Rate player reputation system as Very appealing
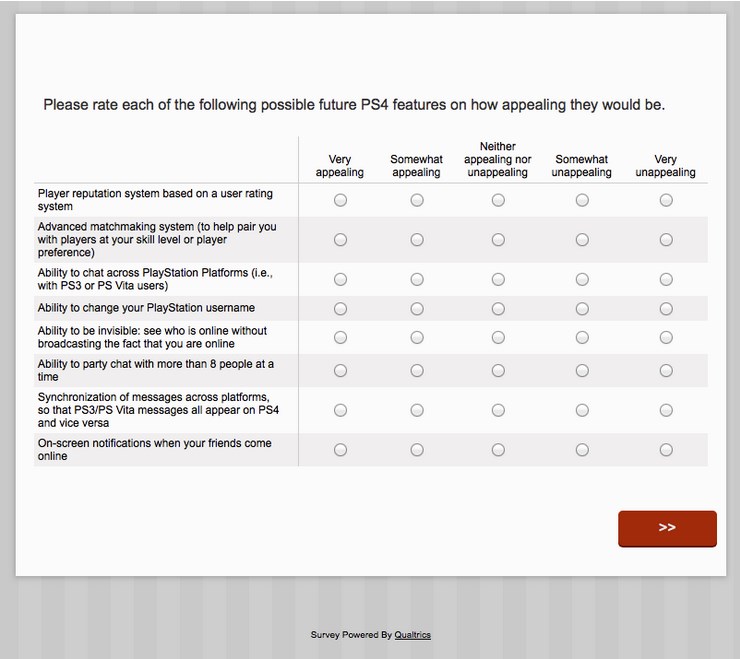The image size is (740, 659). click(x=340, y=200)
